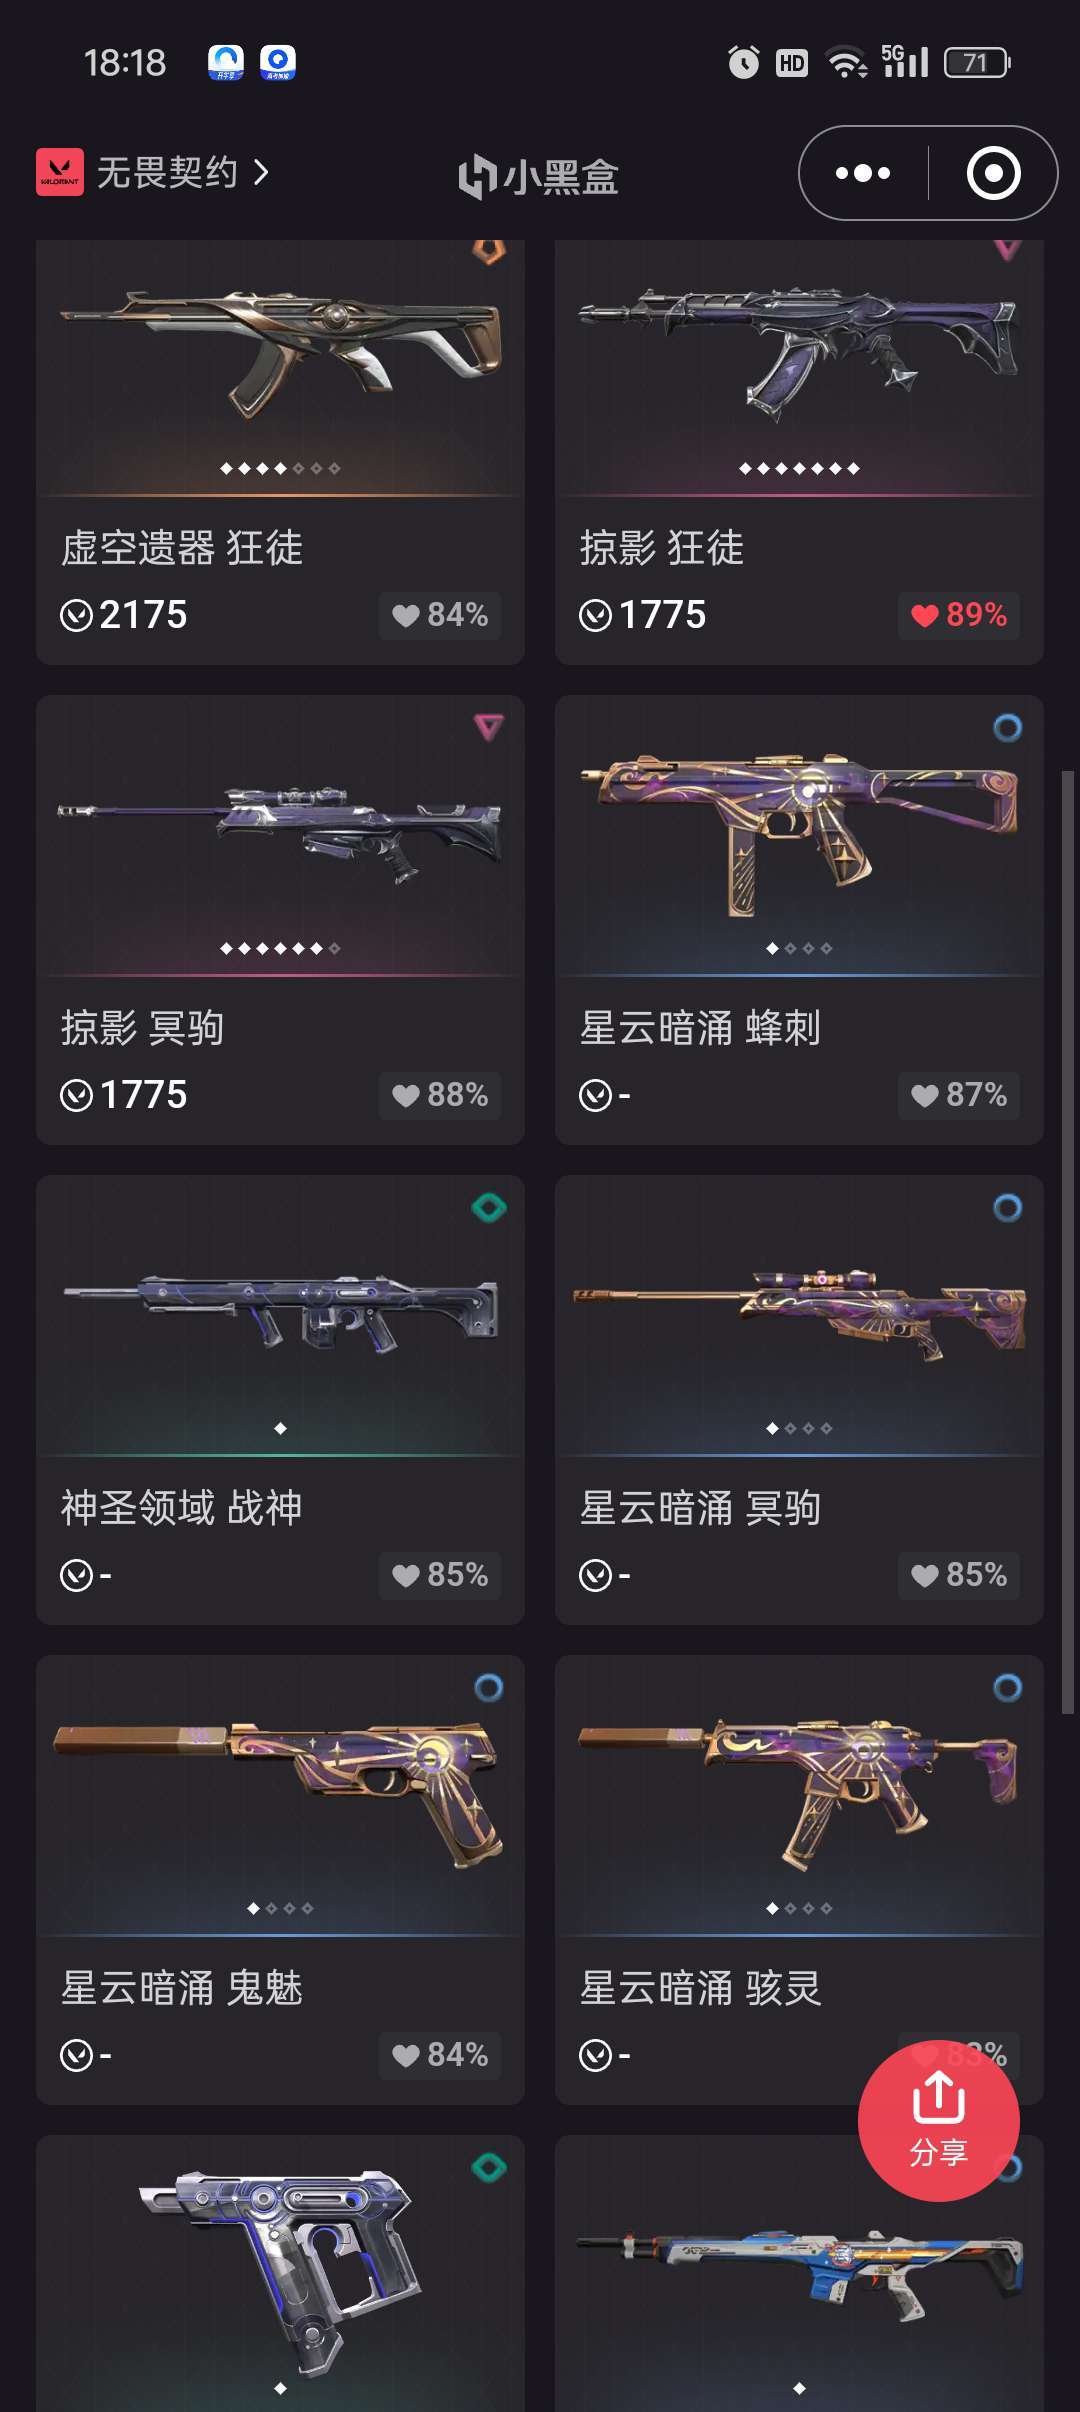Tap the green tier icon on 神圣领域 战神
1080x2412 pixels.
point(489,1208)
